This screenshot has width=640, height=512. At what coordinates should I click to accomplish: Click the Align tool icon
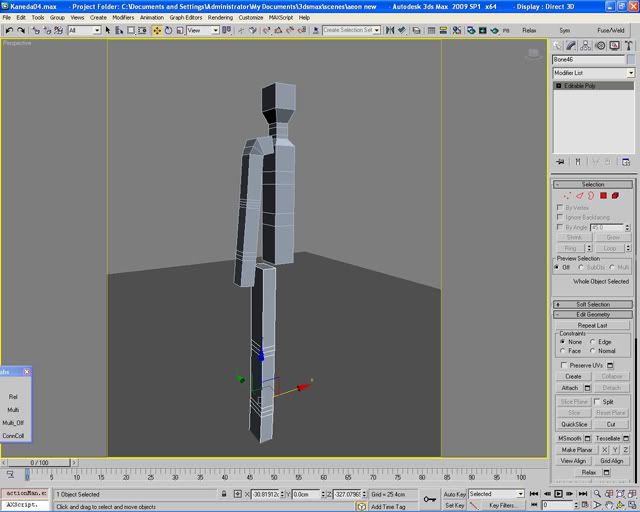pyautogui.click(x=402, y=30)
